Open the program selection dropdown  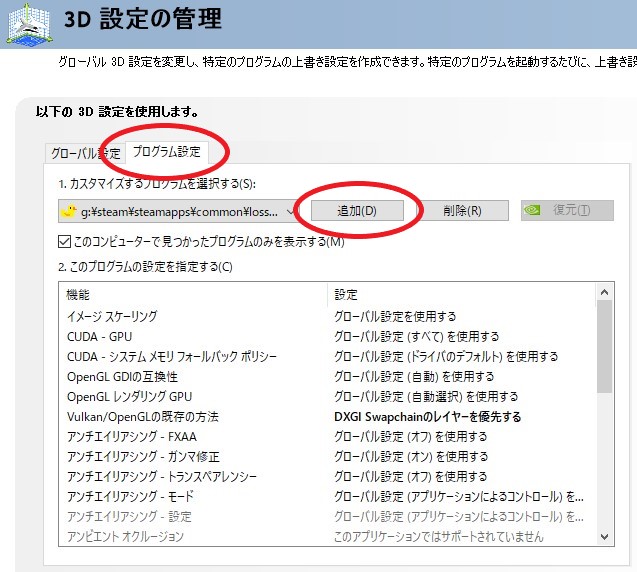[x=178, y=211]
